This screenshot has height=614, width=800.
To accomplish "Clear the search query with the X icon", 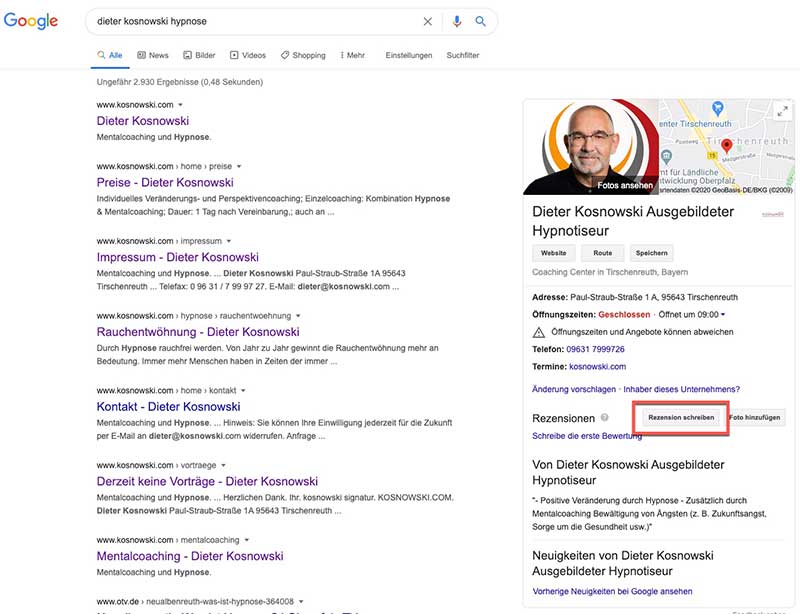I will point(427,21).
